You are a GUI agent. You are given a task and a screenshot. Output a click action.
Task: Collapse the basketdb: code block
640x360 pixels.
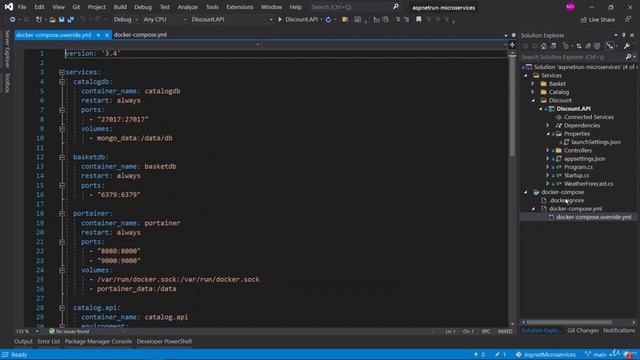pos(62,157)
